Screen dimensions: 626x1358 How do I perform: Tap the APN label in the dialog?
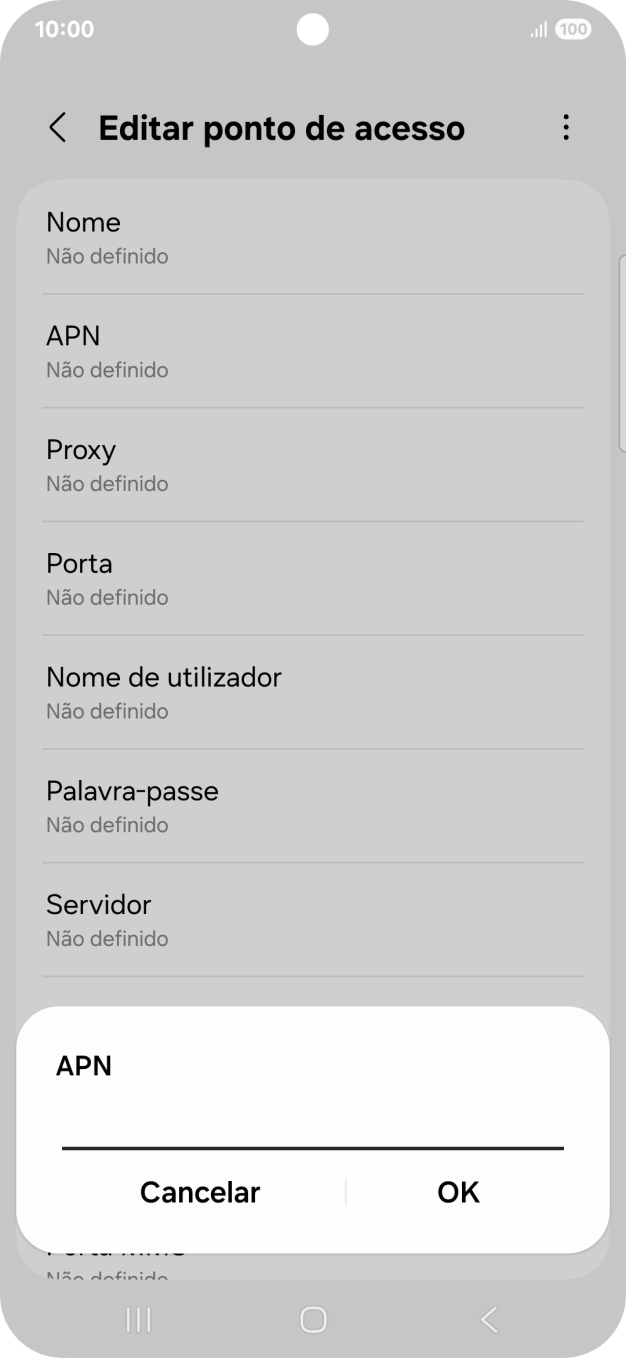[84, 1066]
